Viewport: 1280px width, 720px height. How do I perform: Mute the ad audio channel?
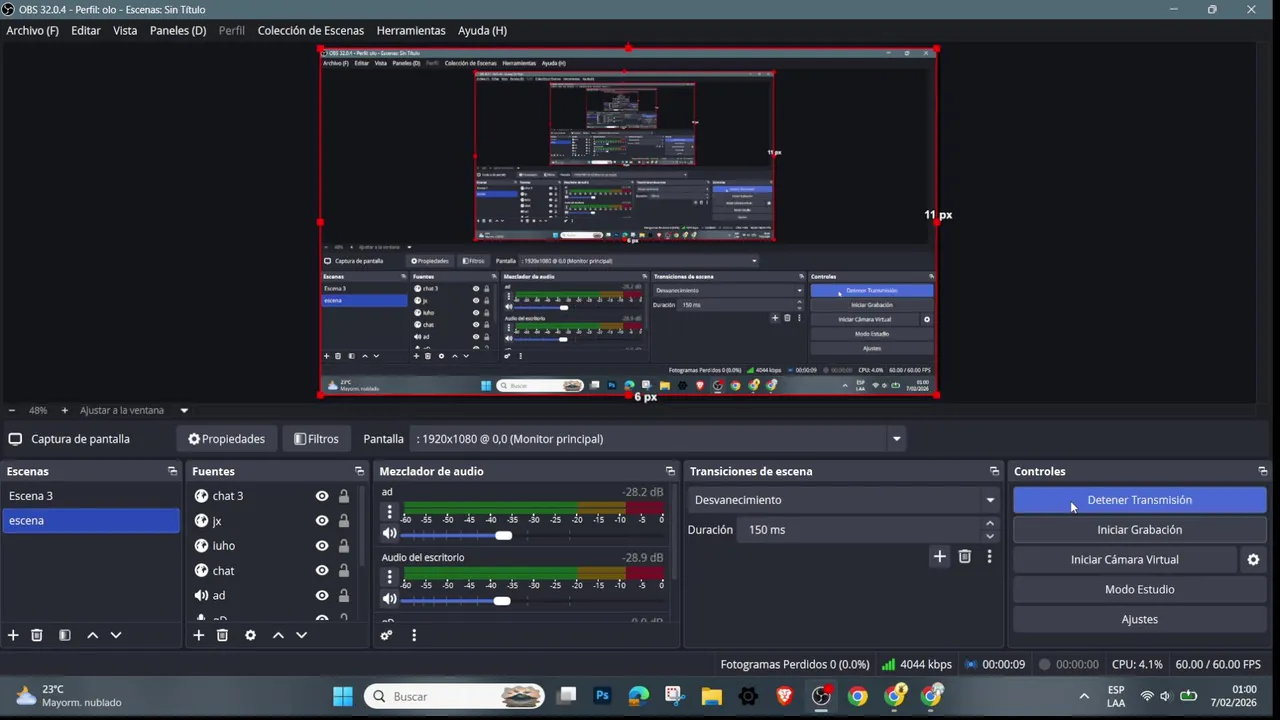pos(389,534)
